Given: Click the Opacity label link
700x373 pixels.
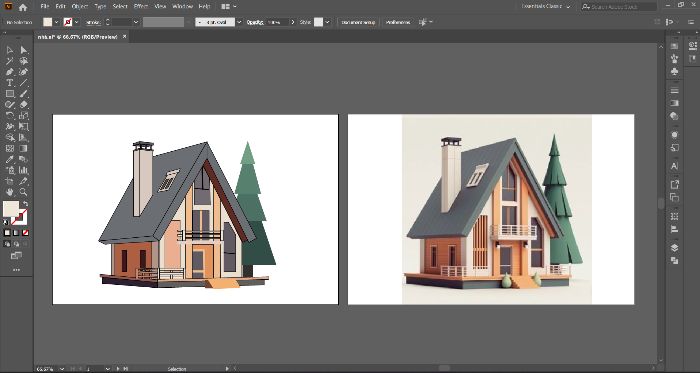Looking at the screenshot, I should 255,22.
